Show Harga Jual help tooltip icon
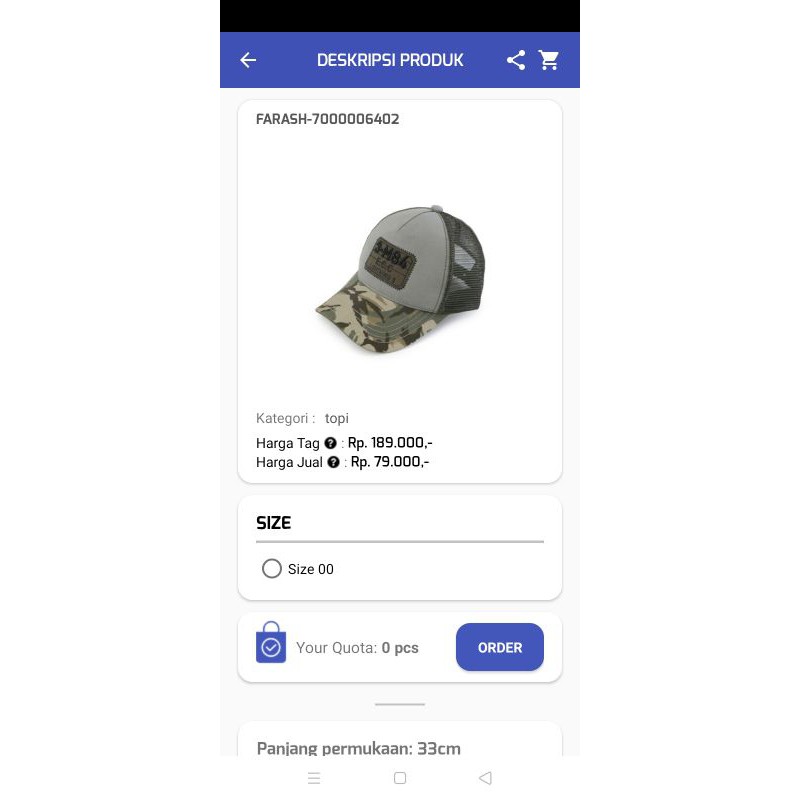800x800 pixels. 333,462
